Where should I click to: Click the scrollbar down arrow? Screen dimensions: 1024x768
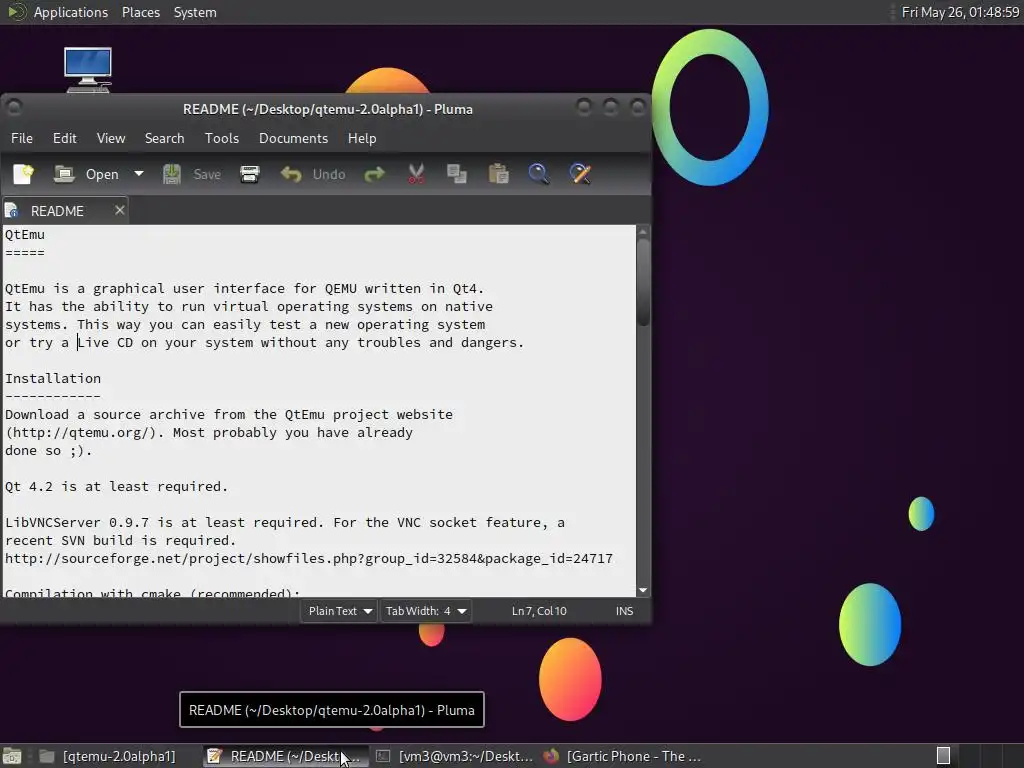click(643, 590)
